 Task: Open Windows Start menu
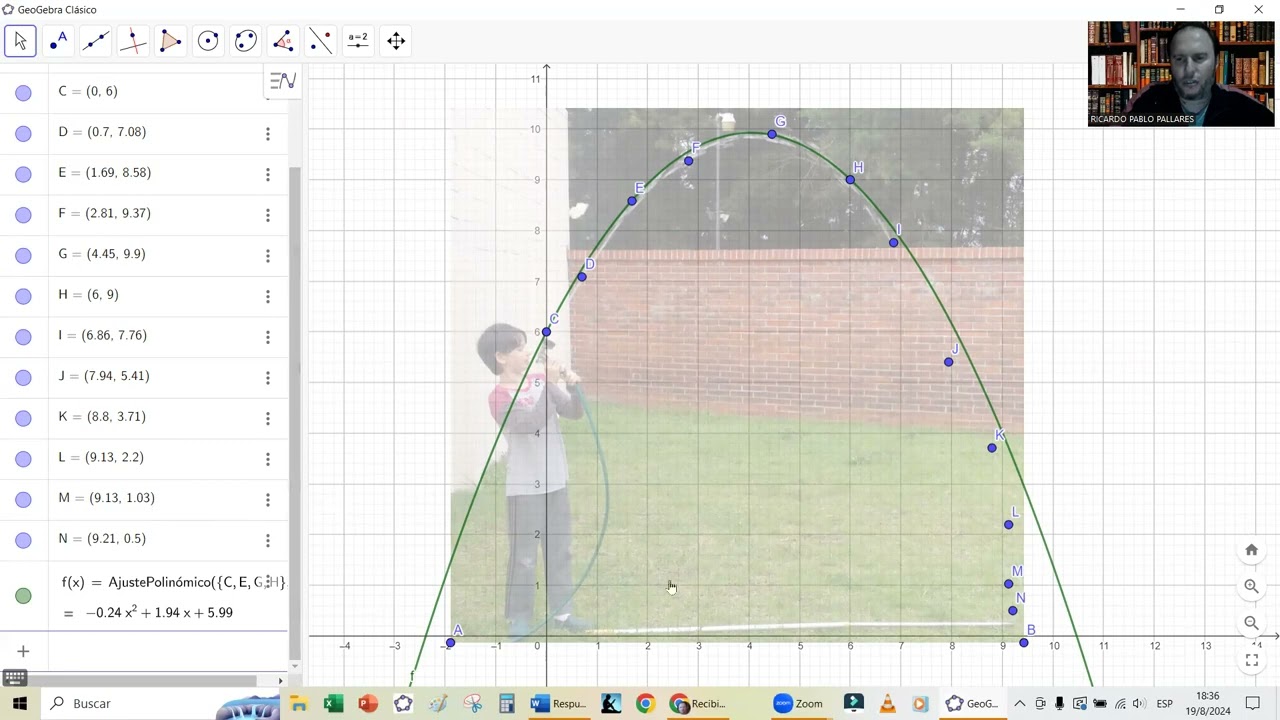19,703
